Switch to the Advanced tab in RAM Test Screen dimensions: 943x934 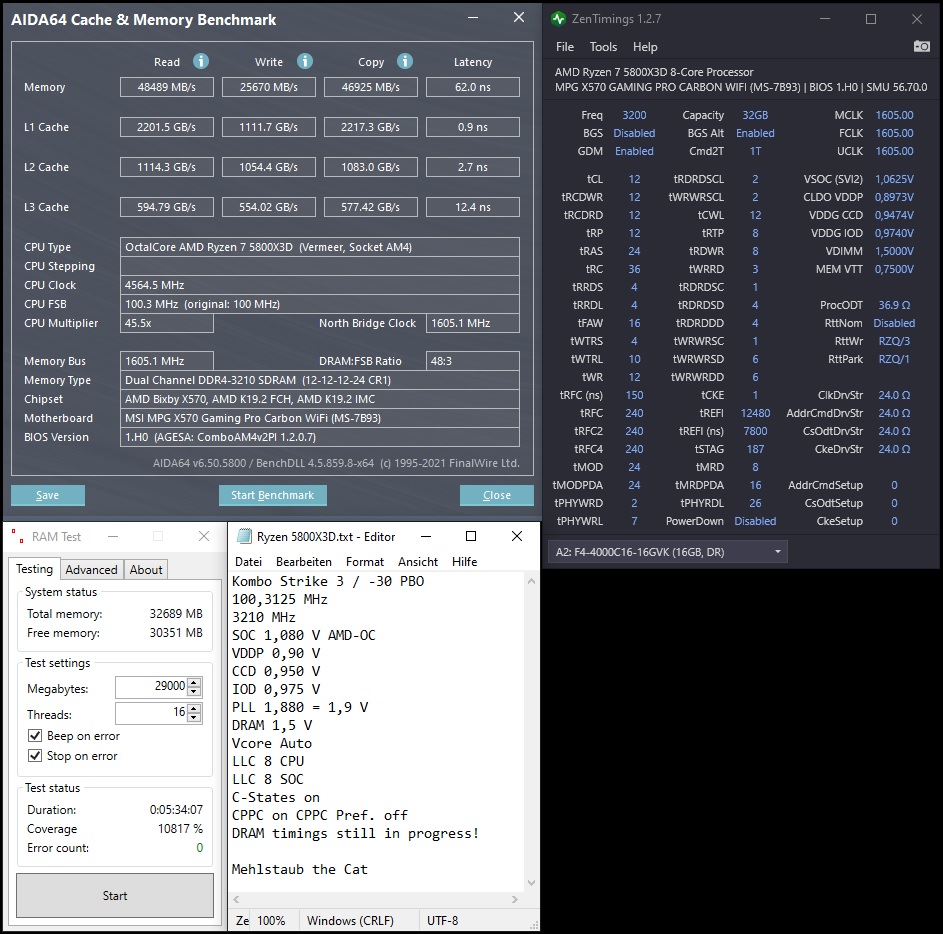coord(91,569)
